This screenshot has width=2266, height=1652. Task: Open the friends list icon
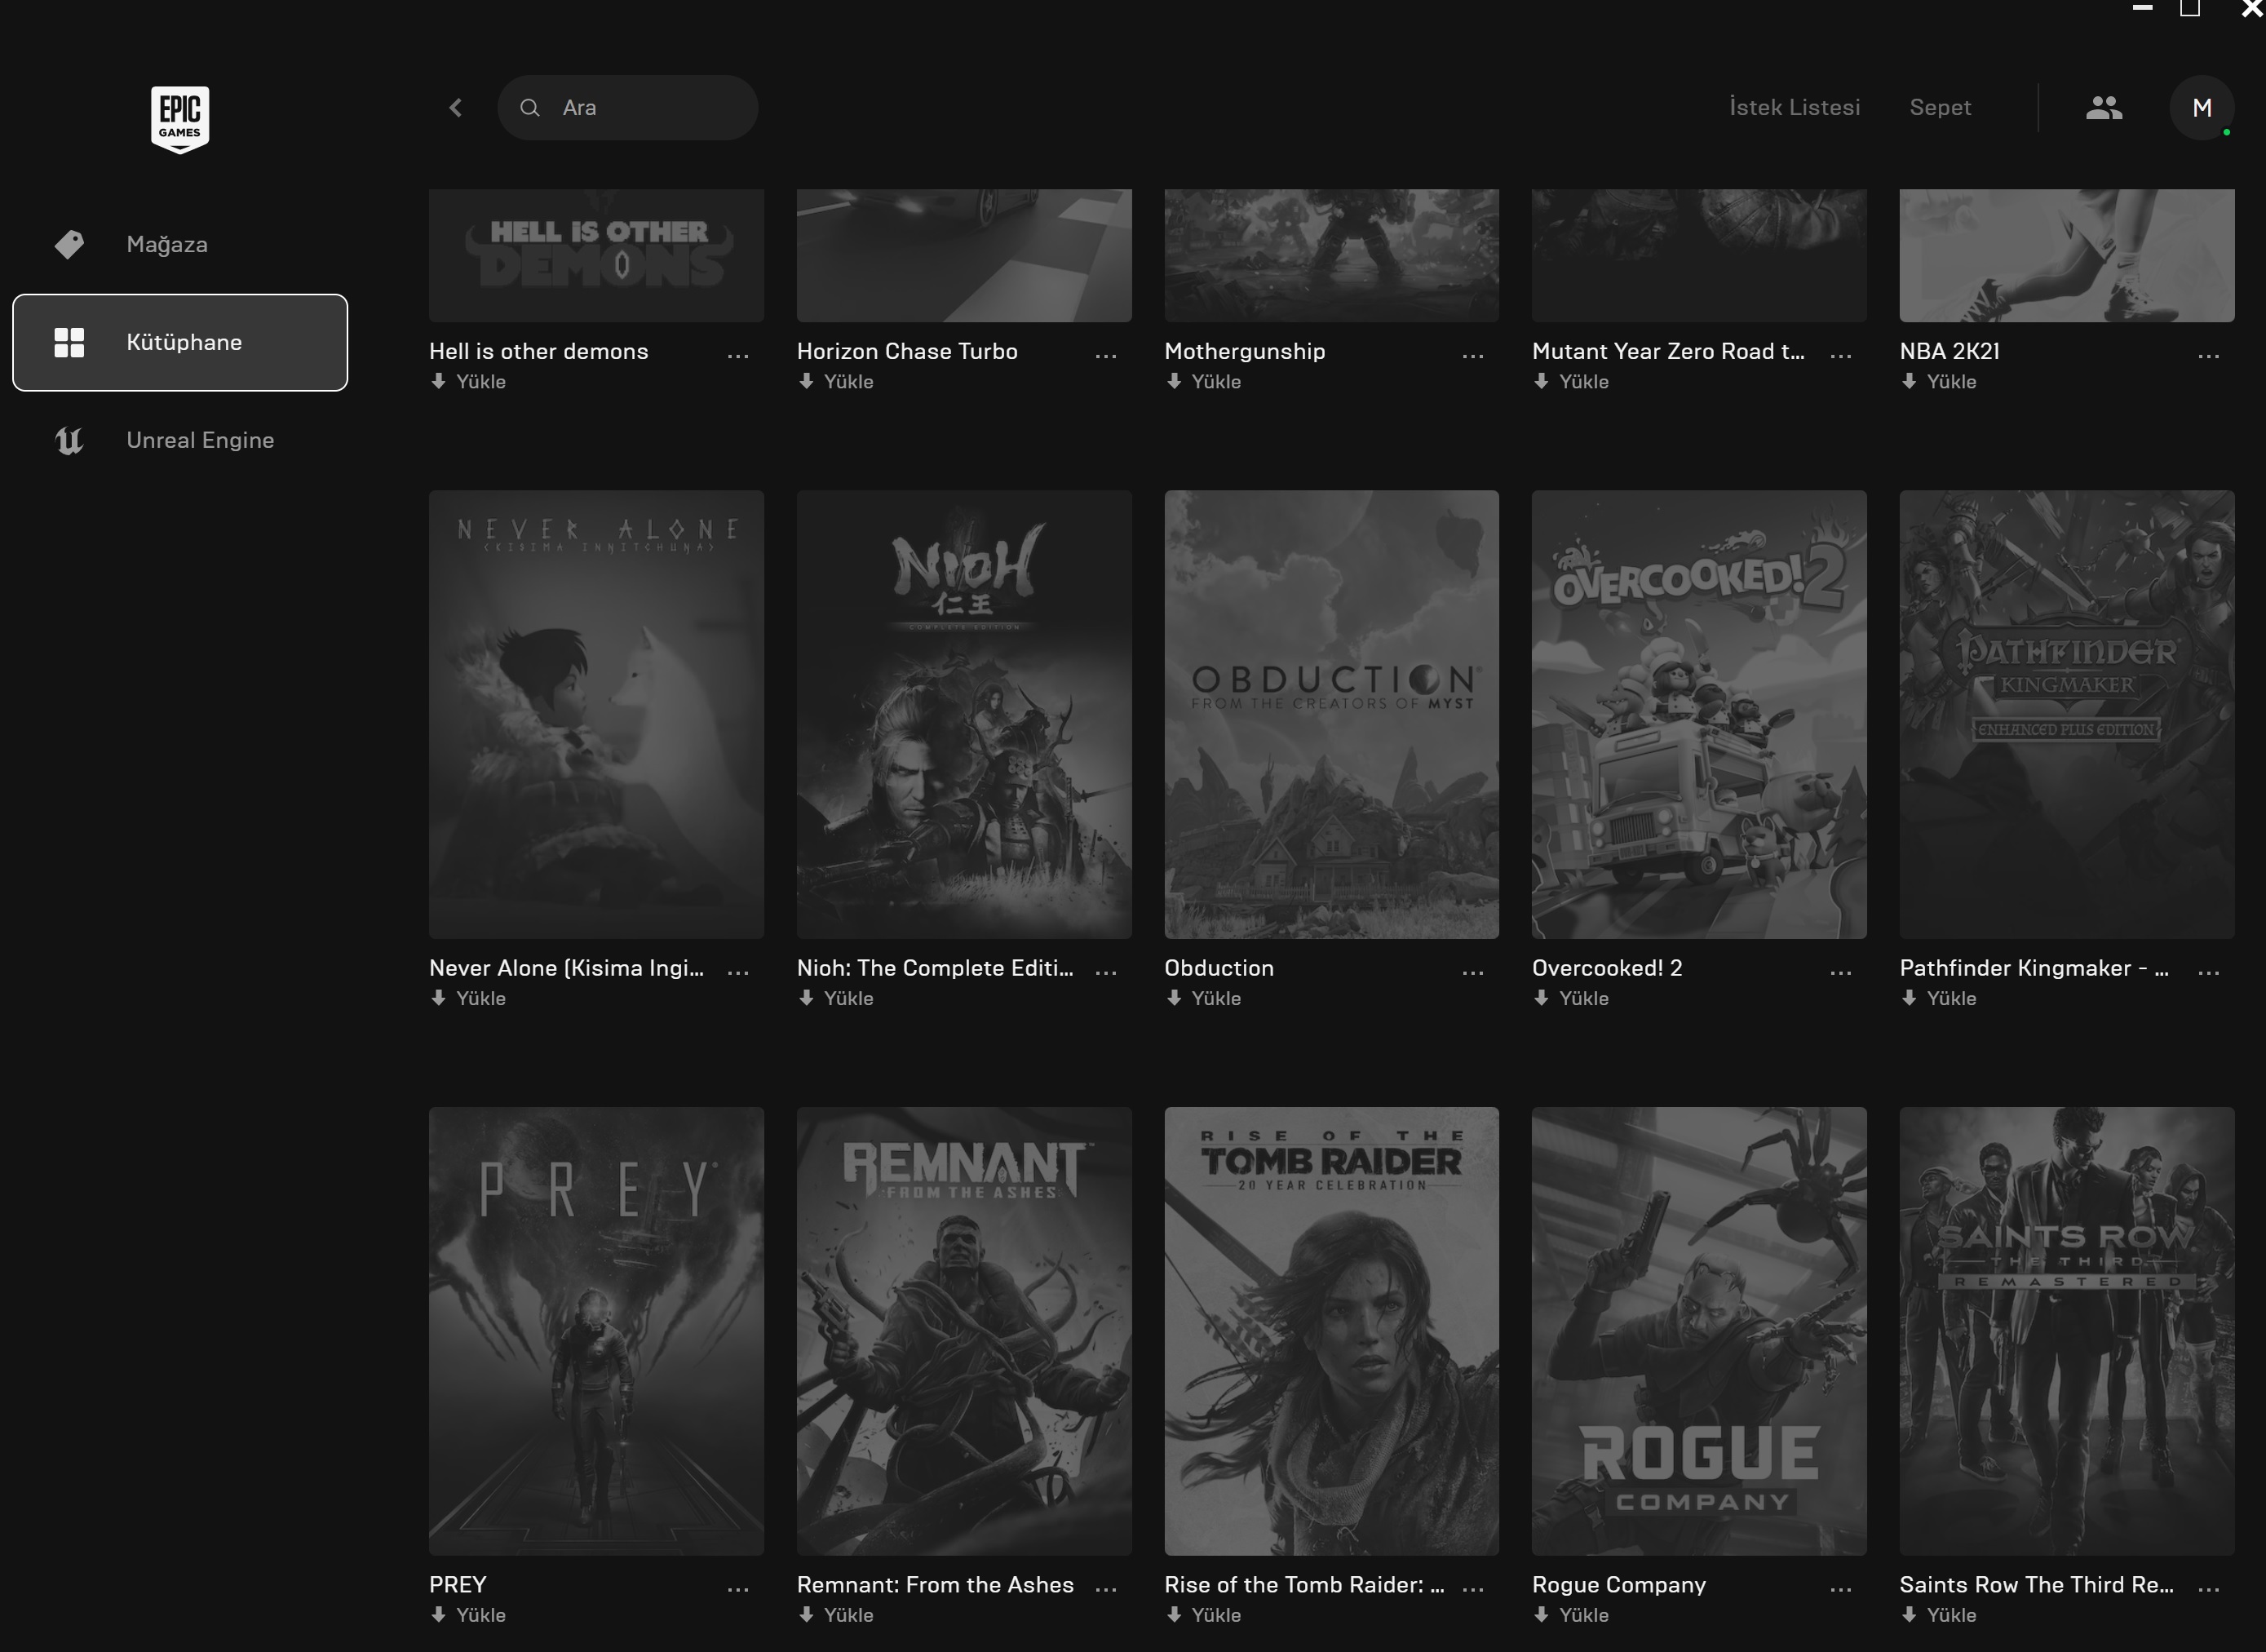(2104, 108)
